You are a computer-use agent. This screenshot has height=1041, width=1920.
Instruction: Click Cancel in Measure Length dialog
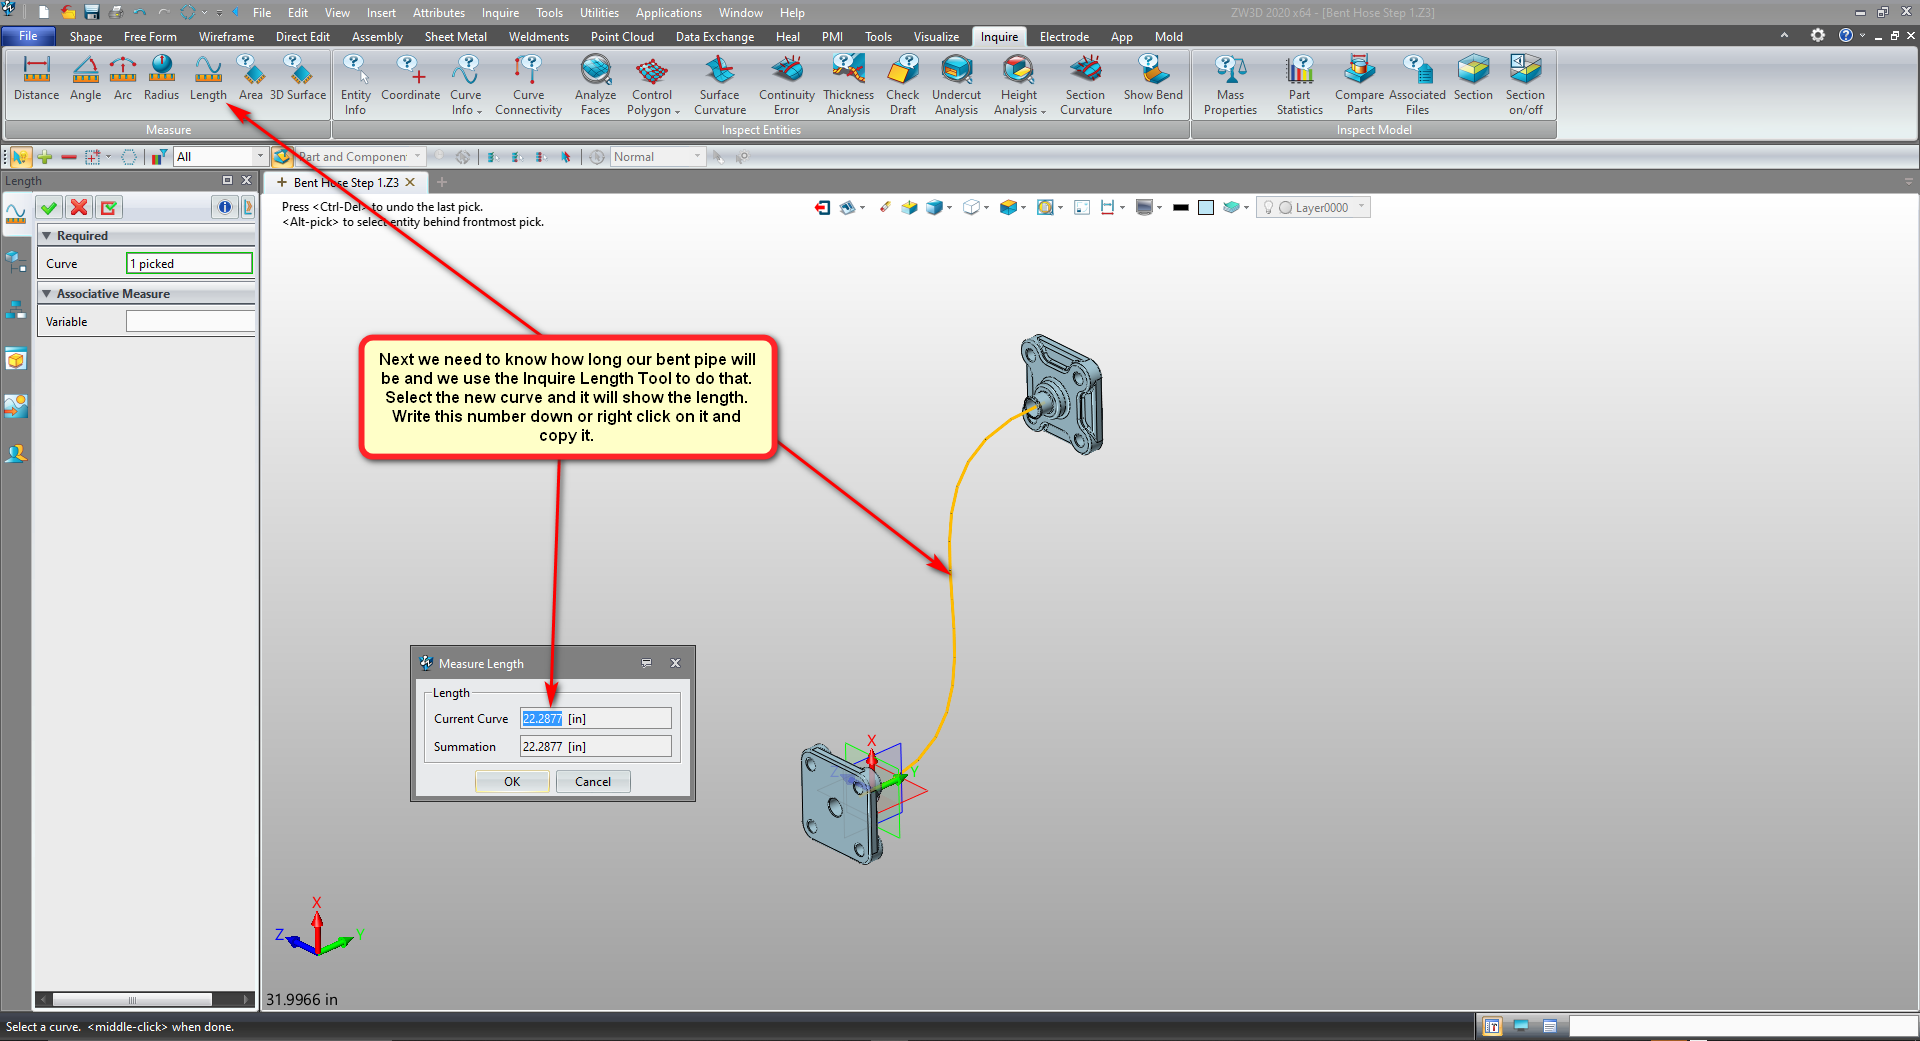coord(592,782)
